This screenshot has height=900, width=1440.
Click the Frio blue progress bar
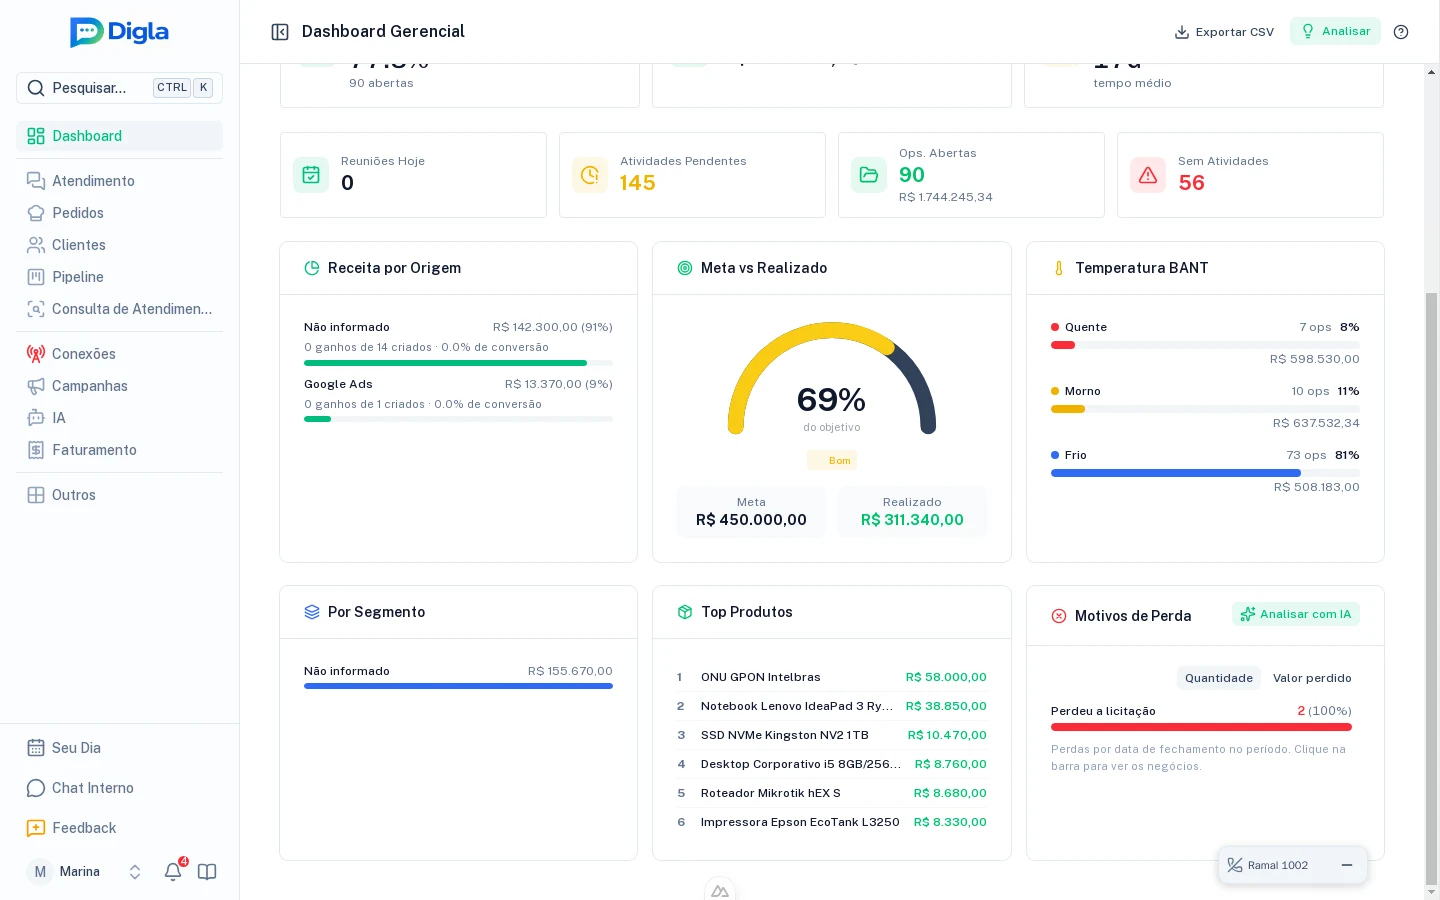coord(1176,473)
